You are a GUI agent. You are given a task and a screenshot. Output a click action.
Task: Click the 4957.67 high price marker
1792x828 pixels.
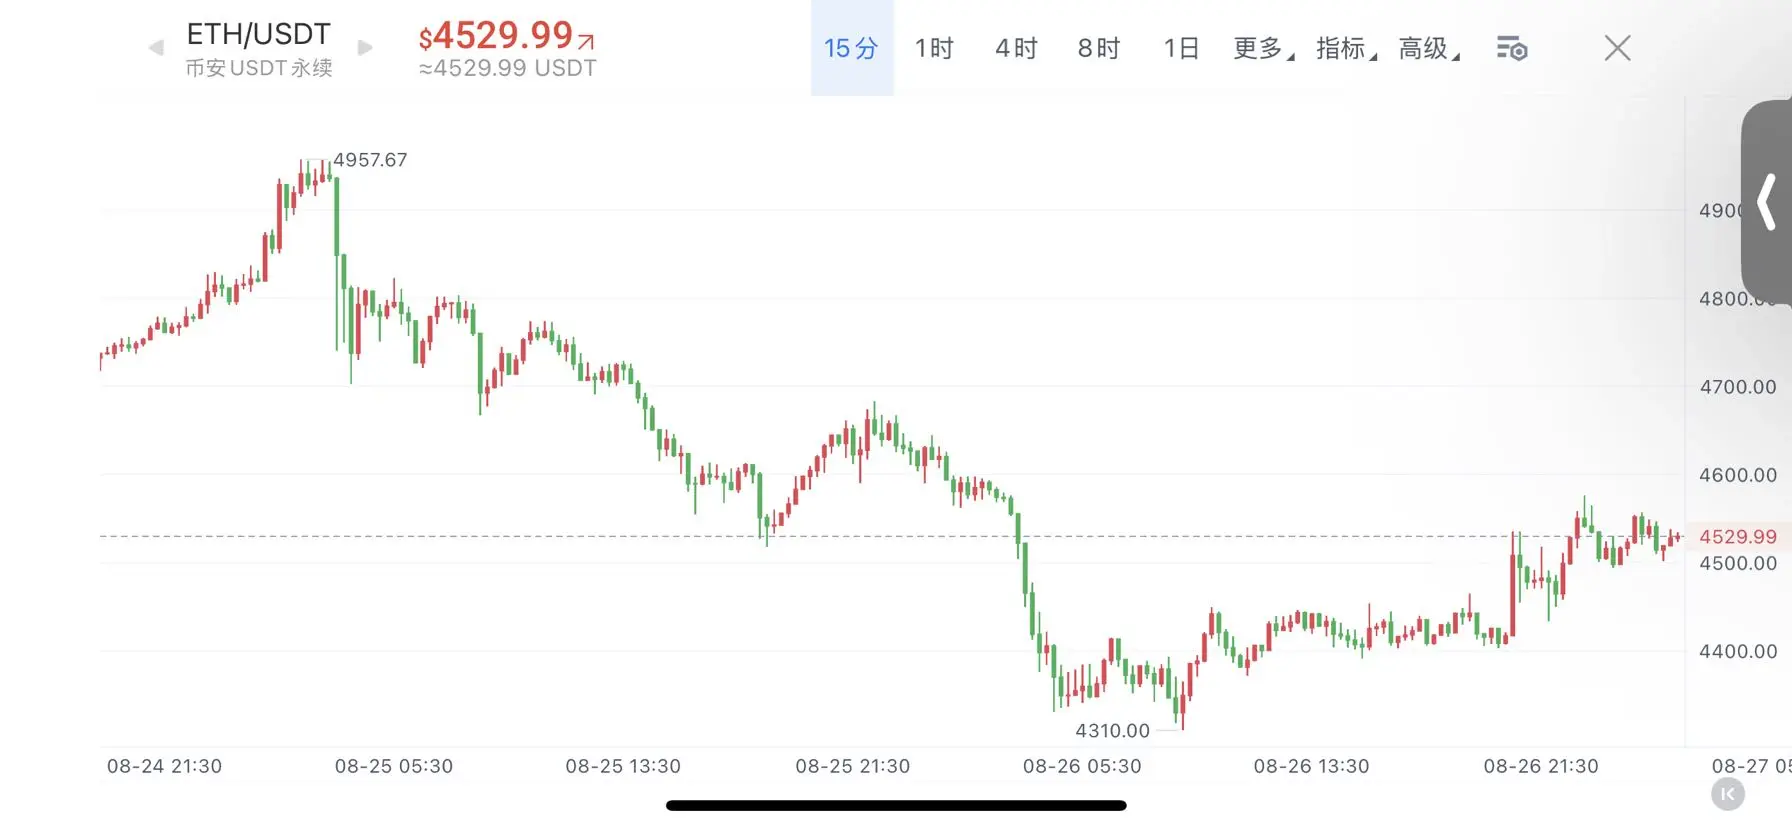(370, 160)
